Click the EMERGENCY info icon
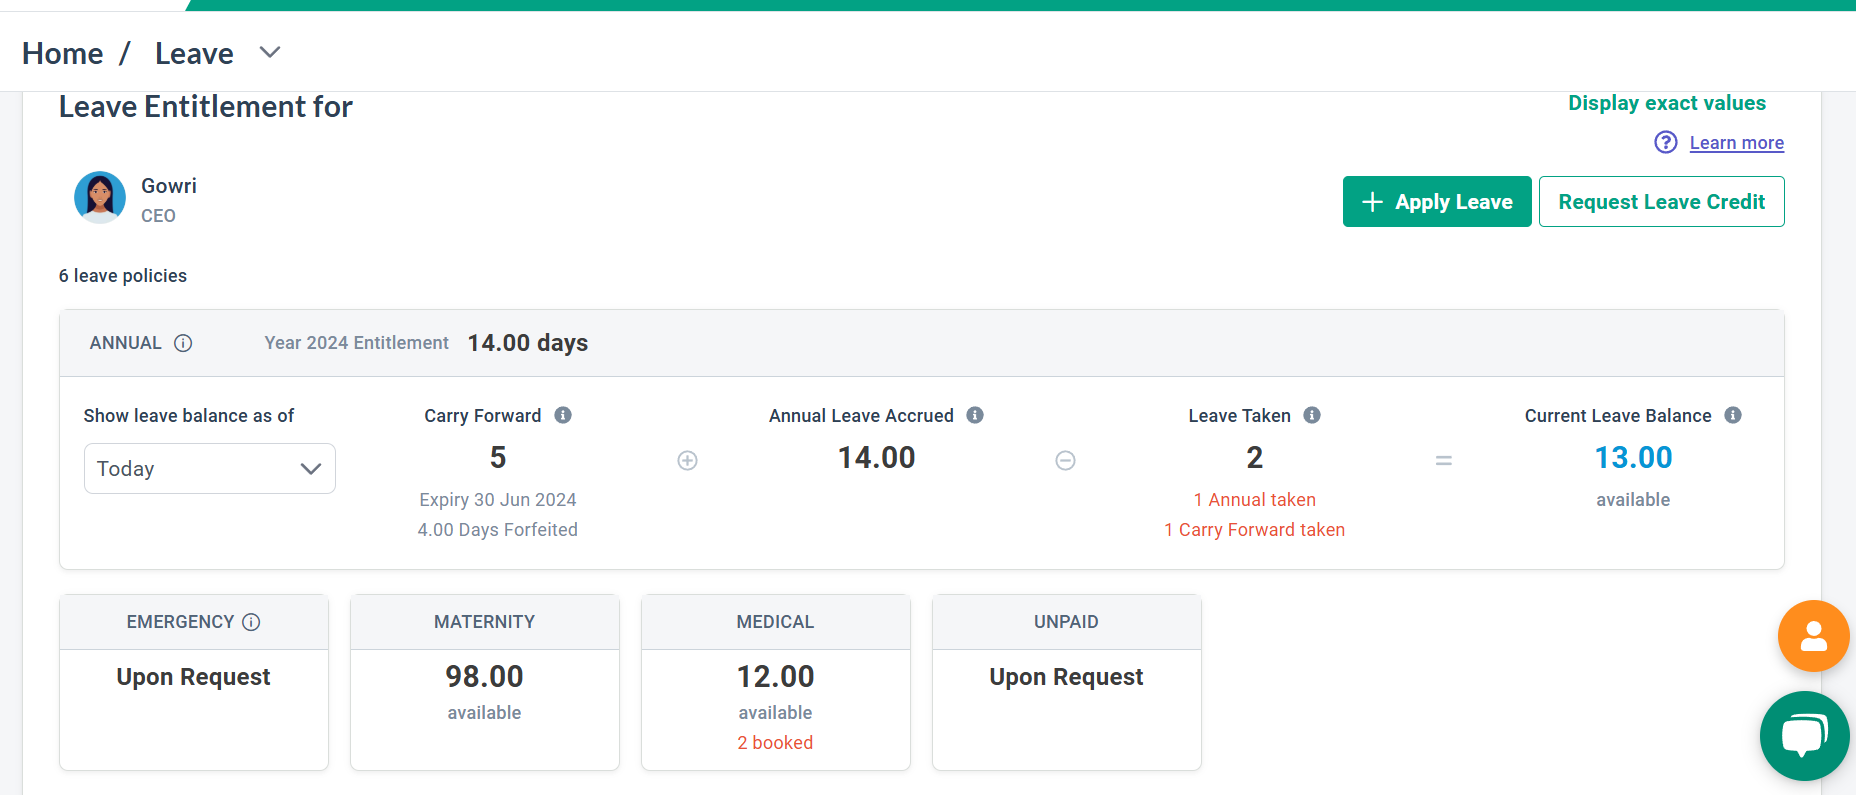The image size is (1856, 795). point(252,622)
